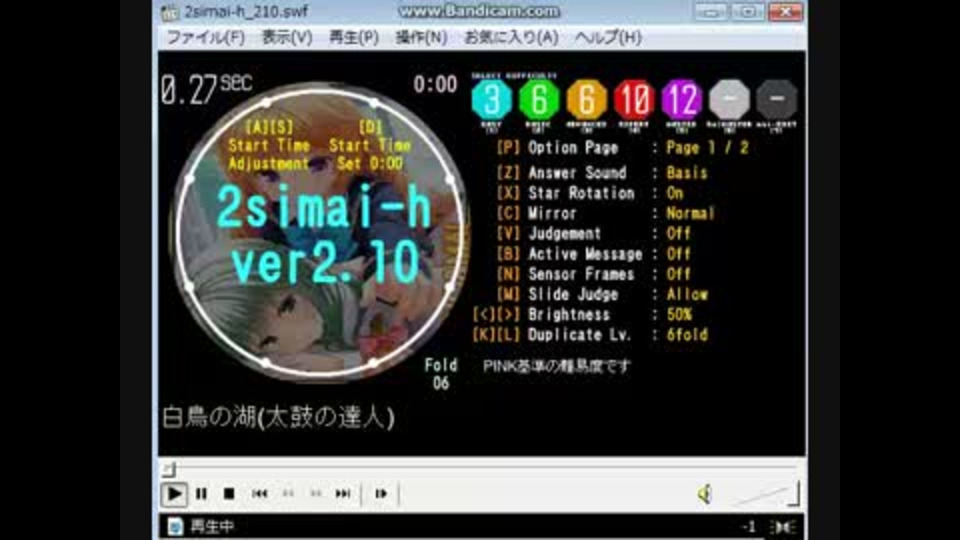Select the purple level 12 difficulty octagon

681,99
